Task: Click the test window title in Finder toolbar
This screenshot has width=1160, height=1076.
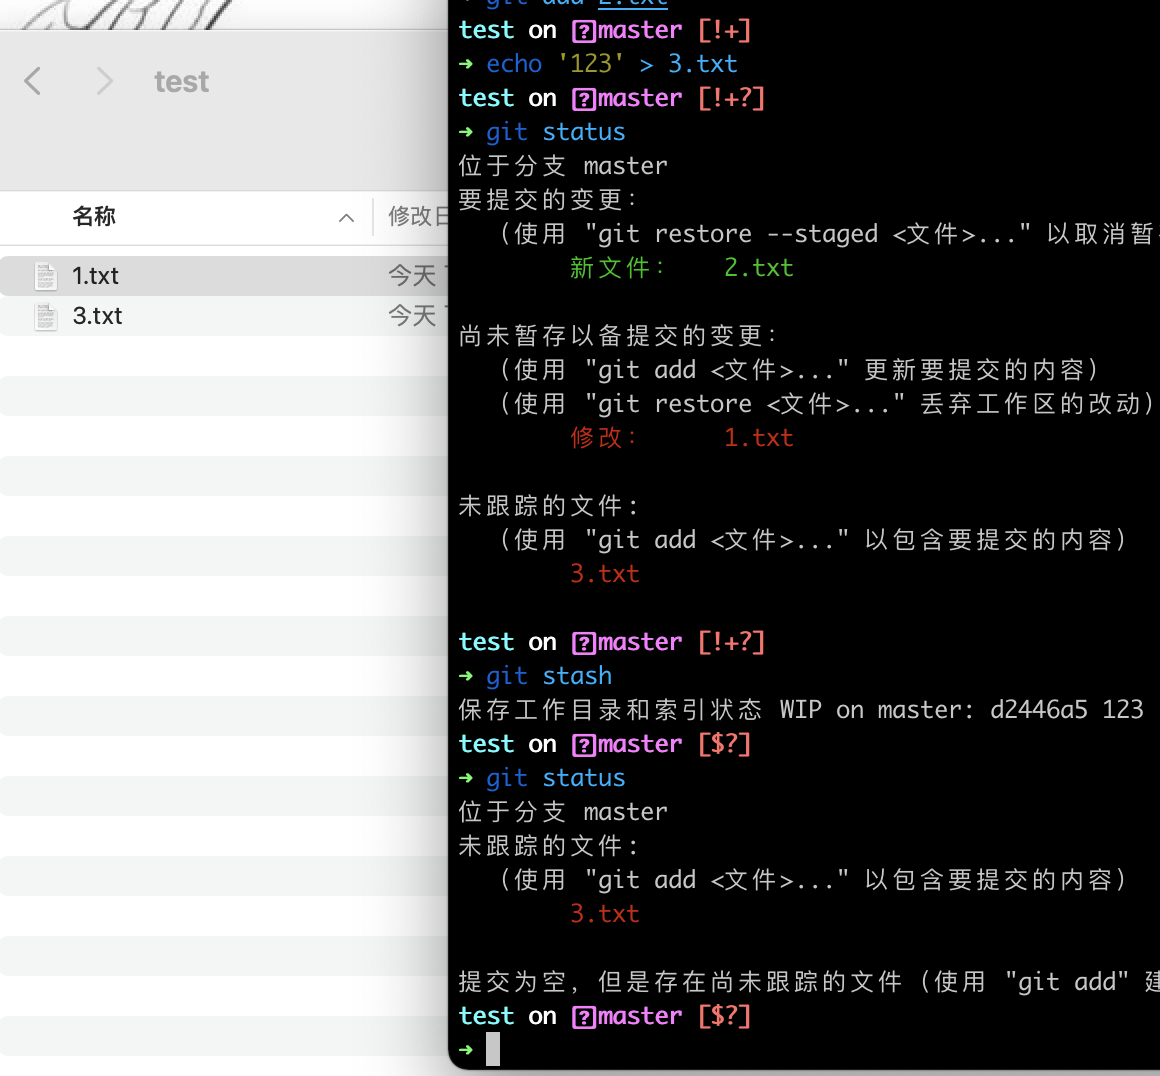Action: (x=181, y=81)
